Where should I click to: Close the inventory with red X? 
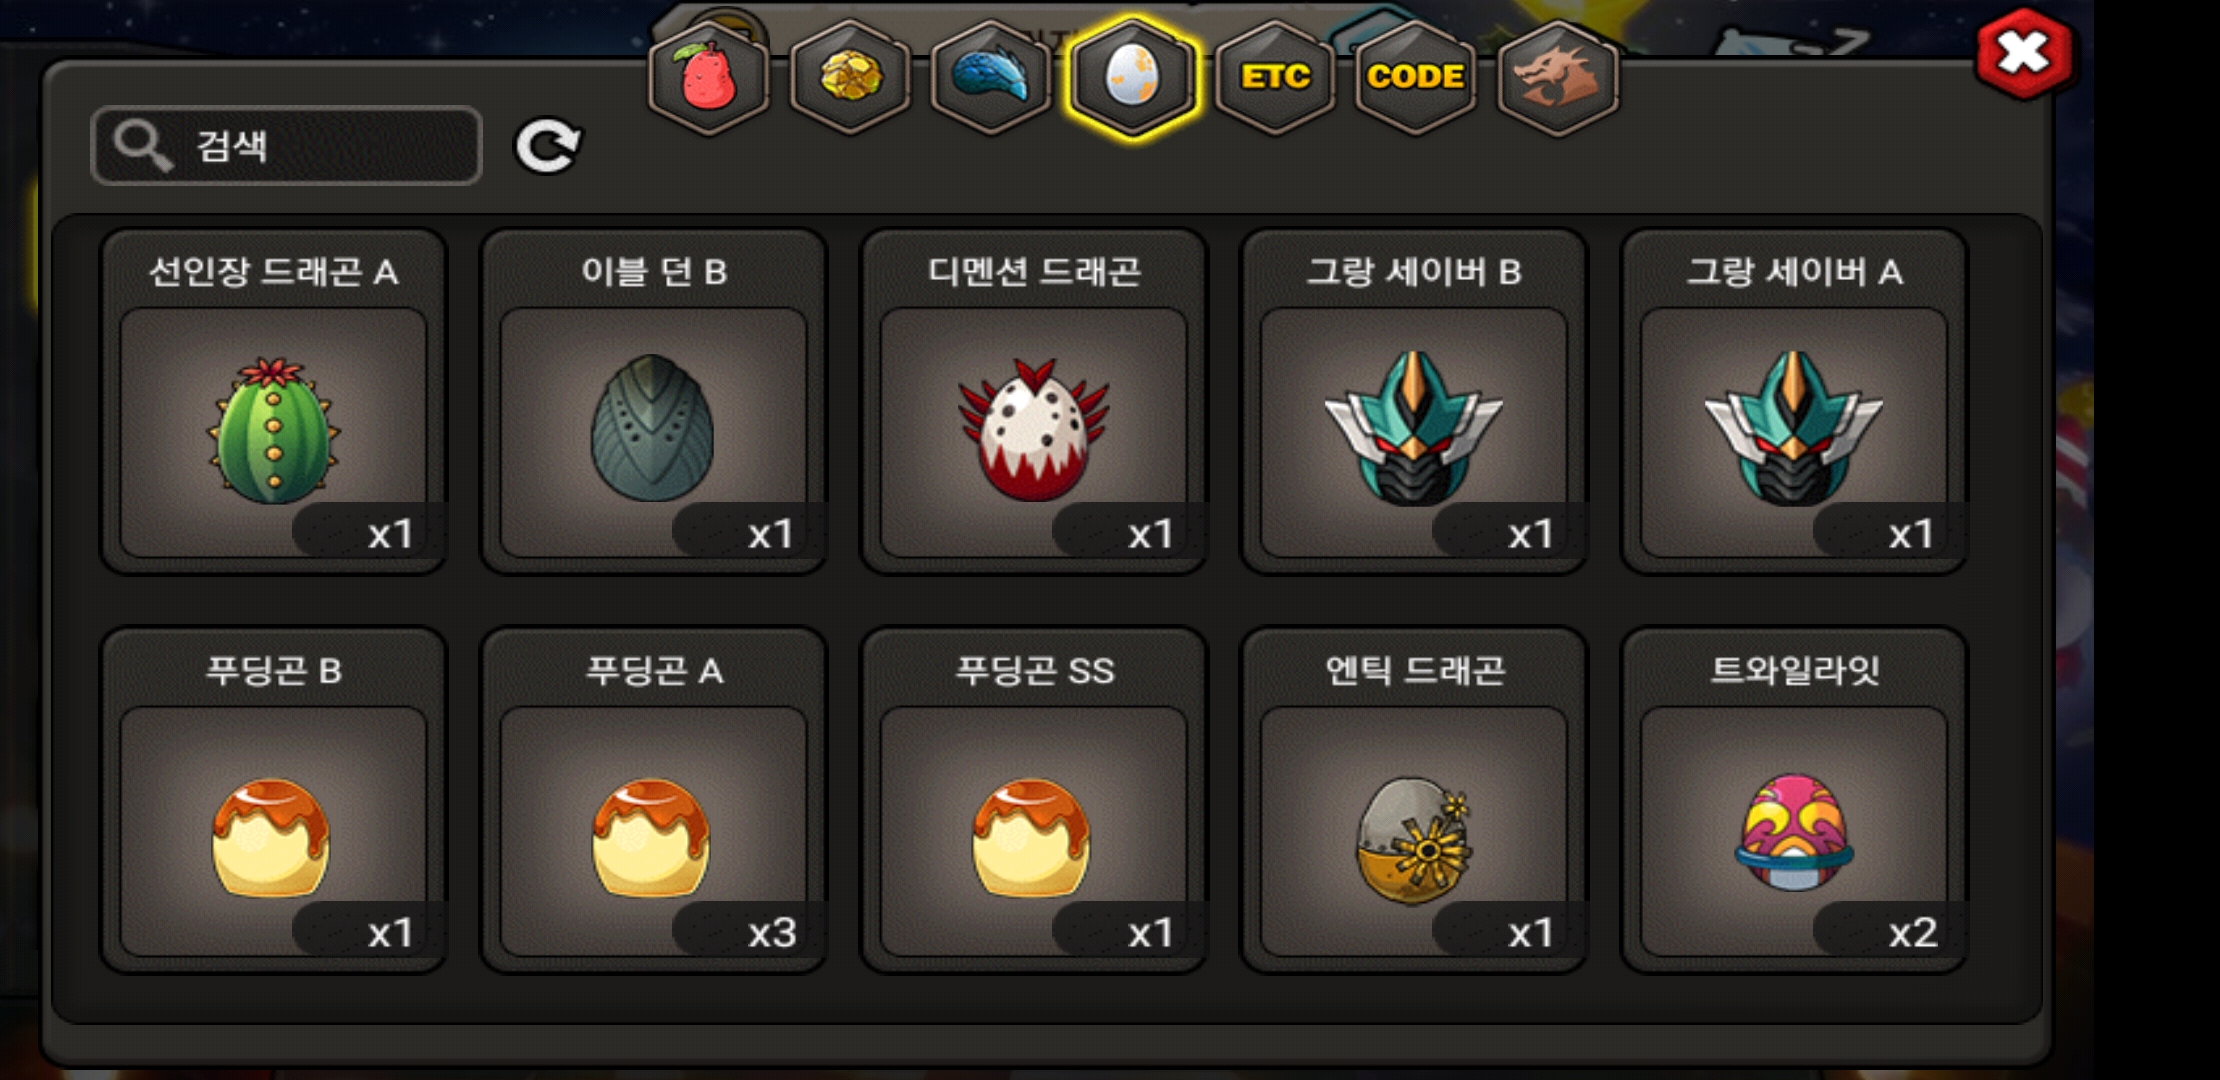pyautogui.click(x=2023, y=54)
